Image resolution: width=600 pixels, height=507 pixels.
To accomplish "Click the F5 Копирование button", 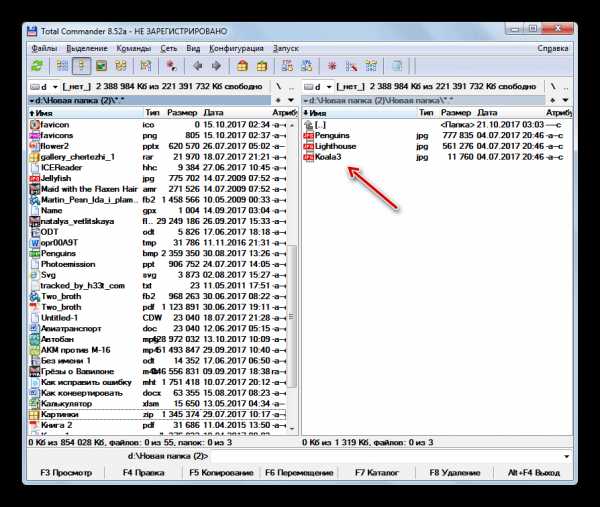I will (221, 473).
